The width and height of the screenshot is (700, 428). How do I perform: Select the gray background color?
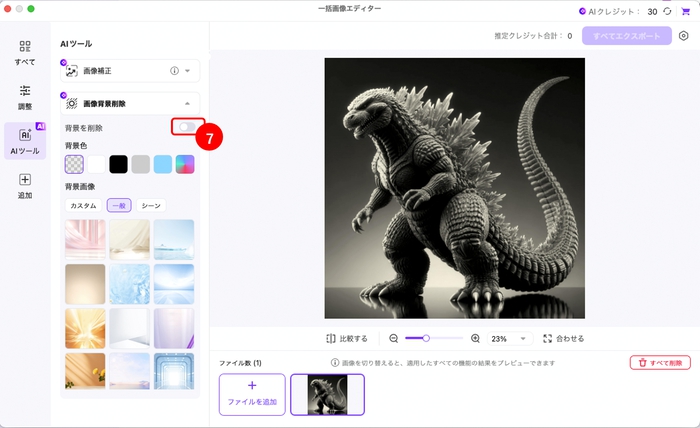(x=141, y=164)
